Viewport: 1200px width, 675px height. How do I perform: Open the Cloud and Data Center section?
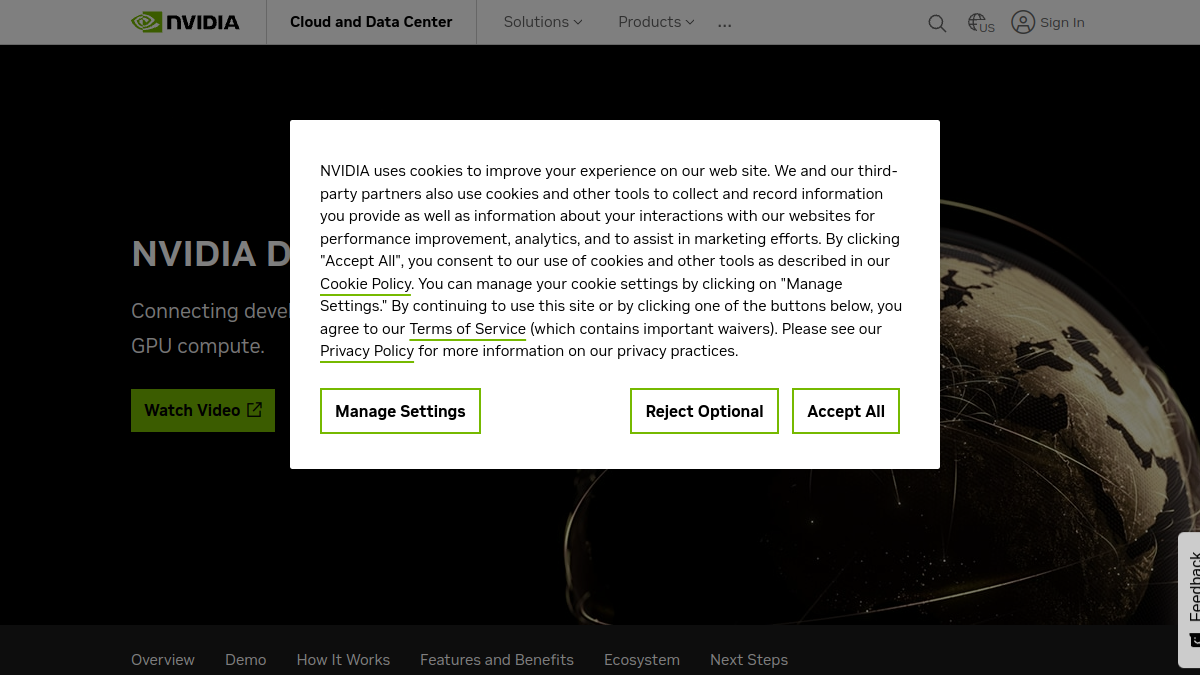(371, 22)
